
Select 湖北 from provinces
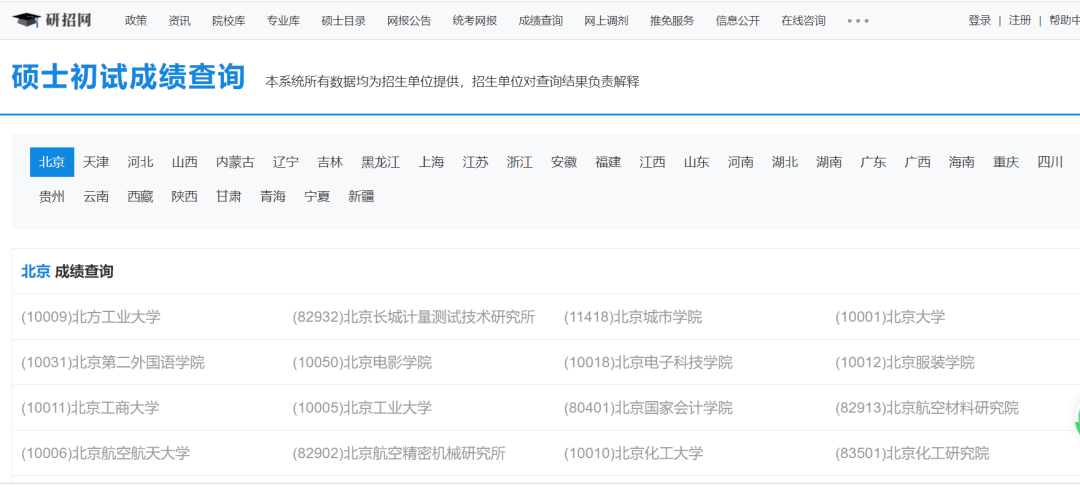pos(785,163)
